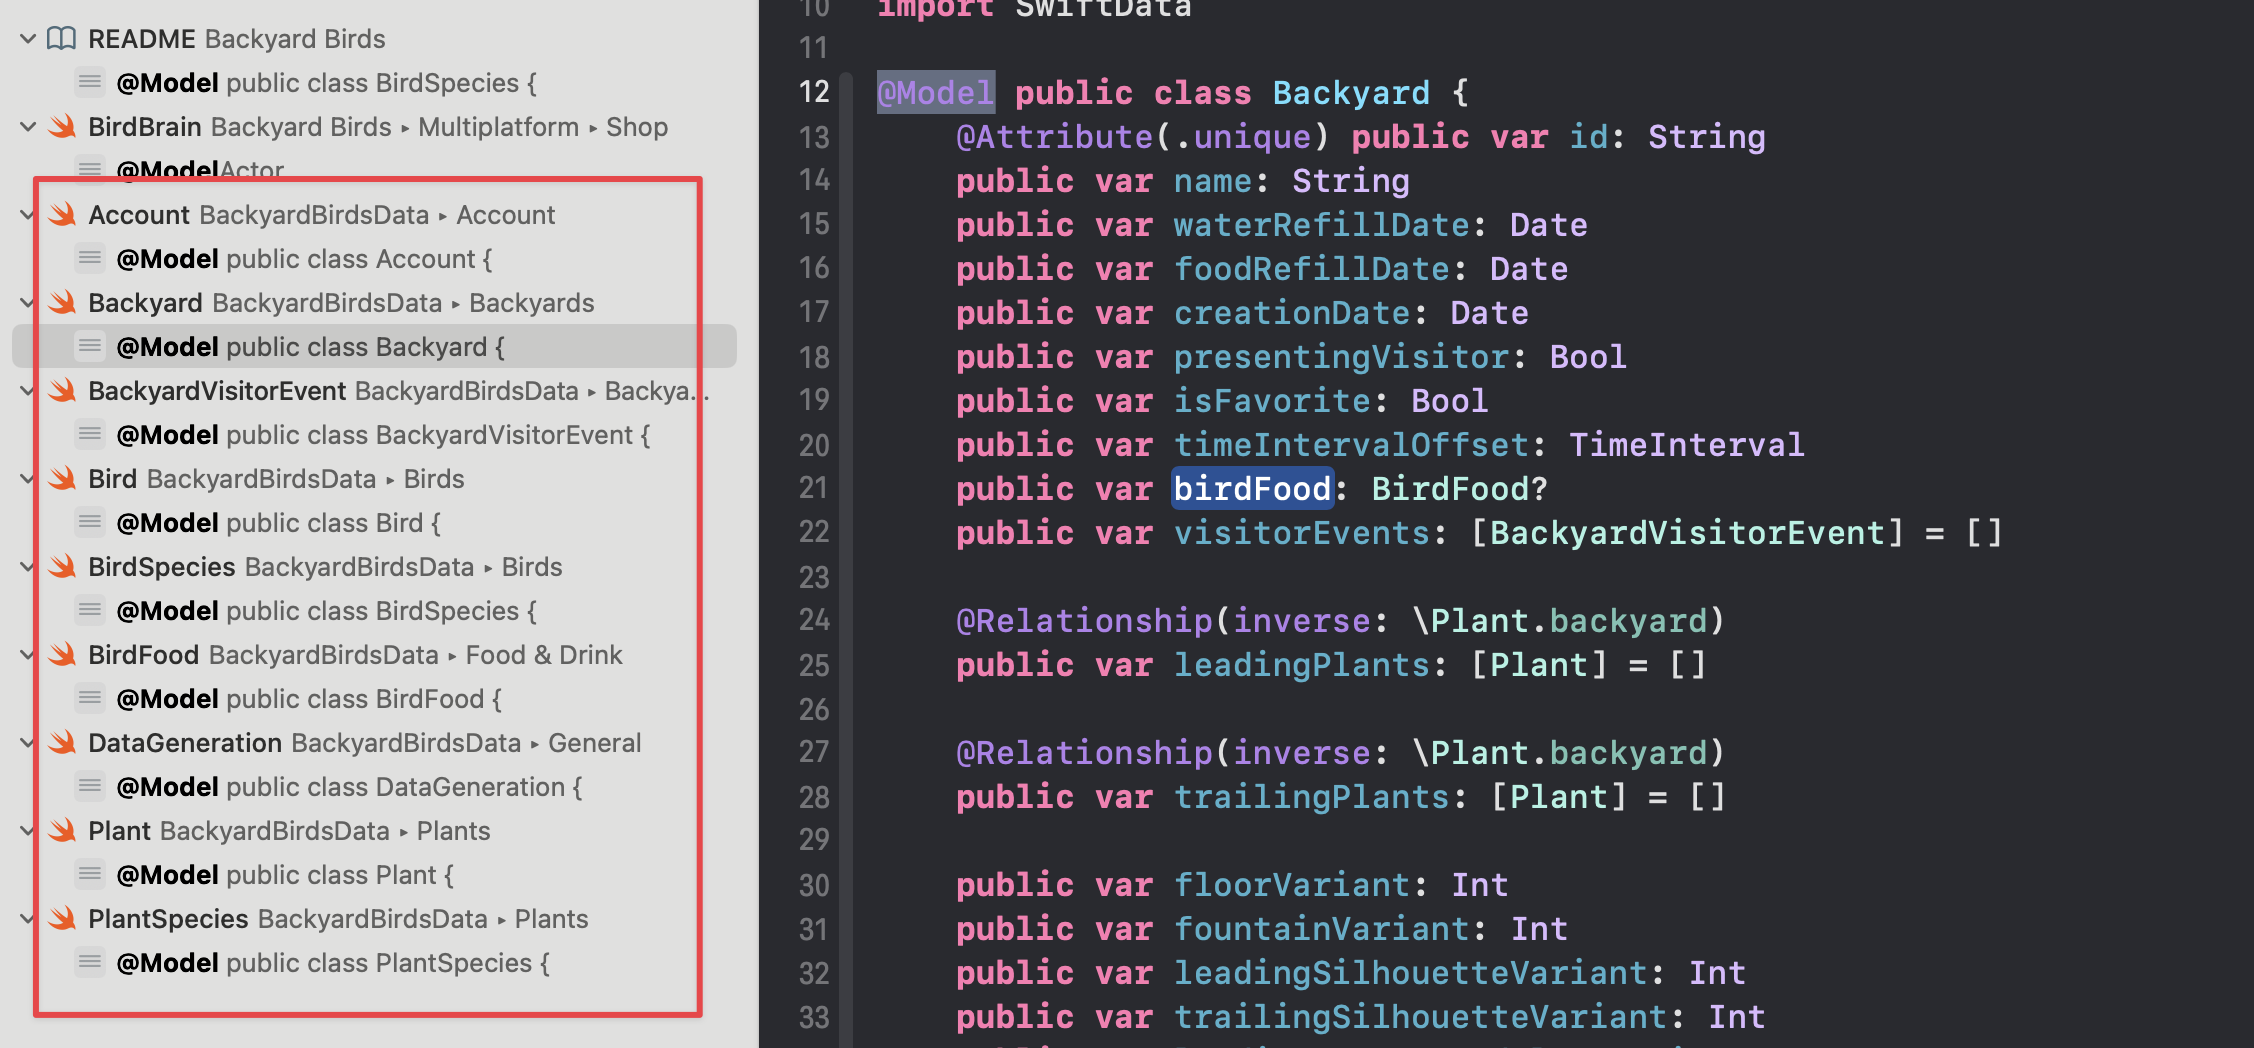Click the PlantSpecies Swift file icon
The image size is (2254, 1048).
[62, 919]
